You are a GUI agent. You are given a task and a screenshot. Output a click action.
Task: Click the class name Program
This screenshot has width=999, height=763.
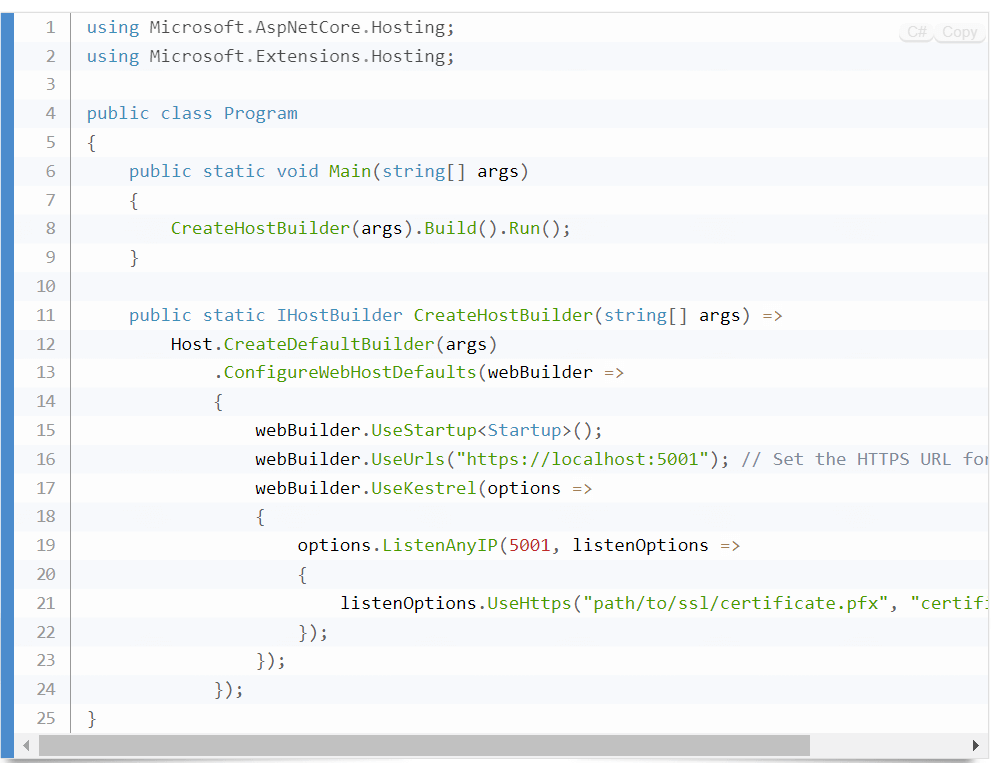point(260,113)
